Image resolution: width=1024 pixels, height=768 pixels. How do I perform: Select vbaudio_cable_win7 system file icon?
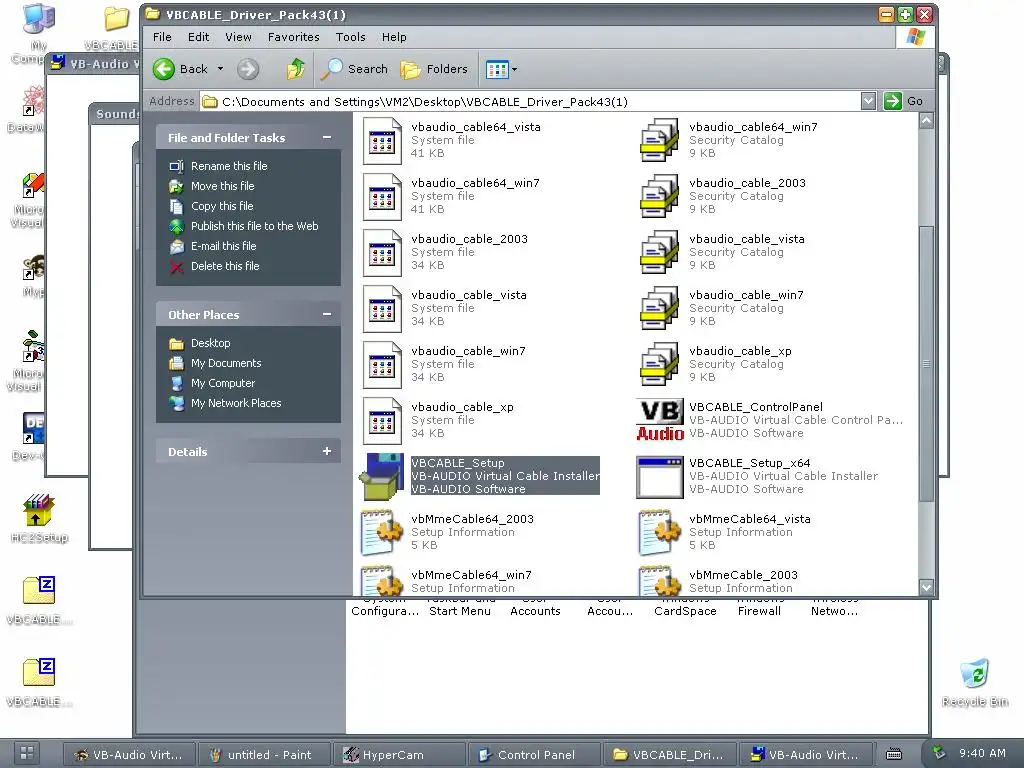pos(382,365)
